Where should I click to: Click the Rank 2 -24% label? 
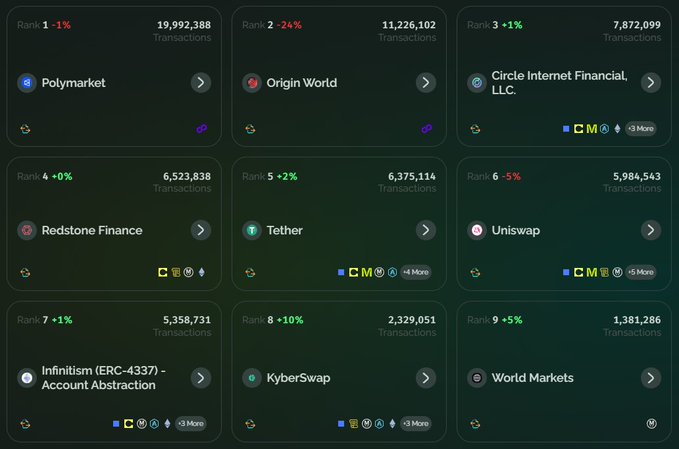[272, 25]
